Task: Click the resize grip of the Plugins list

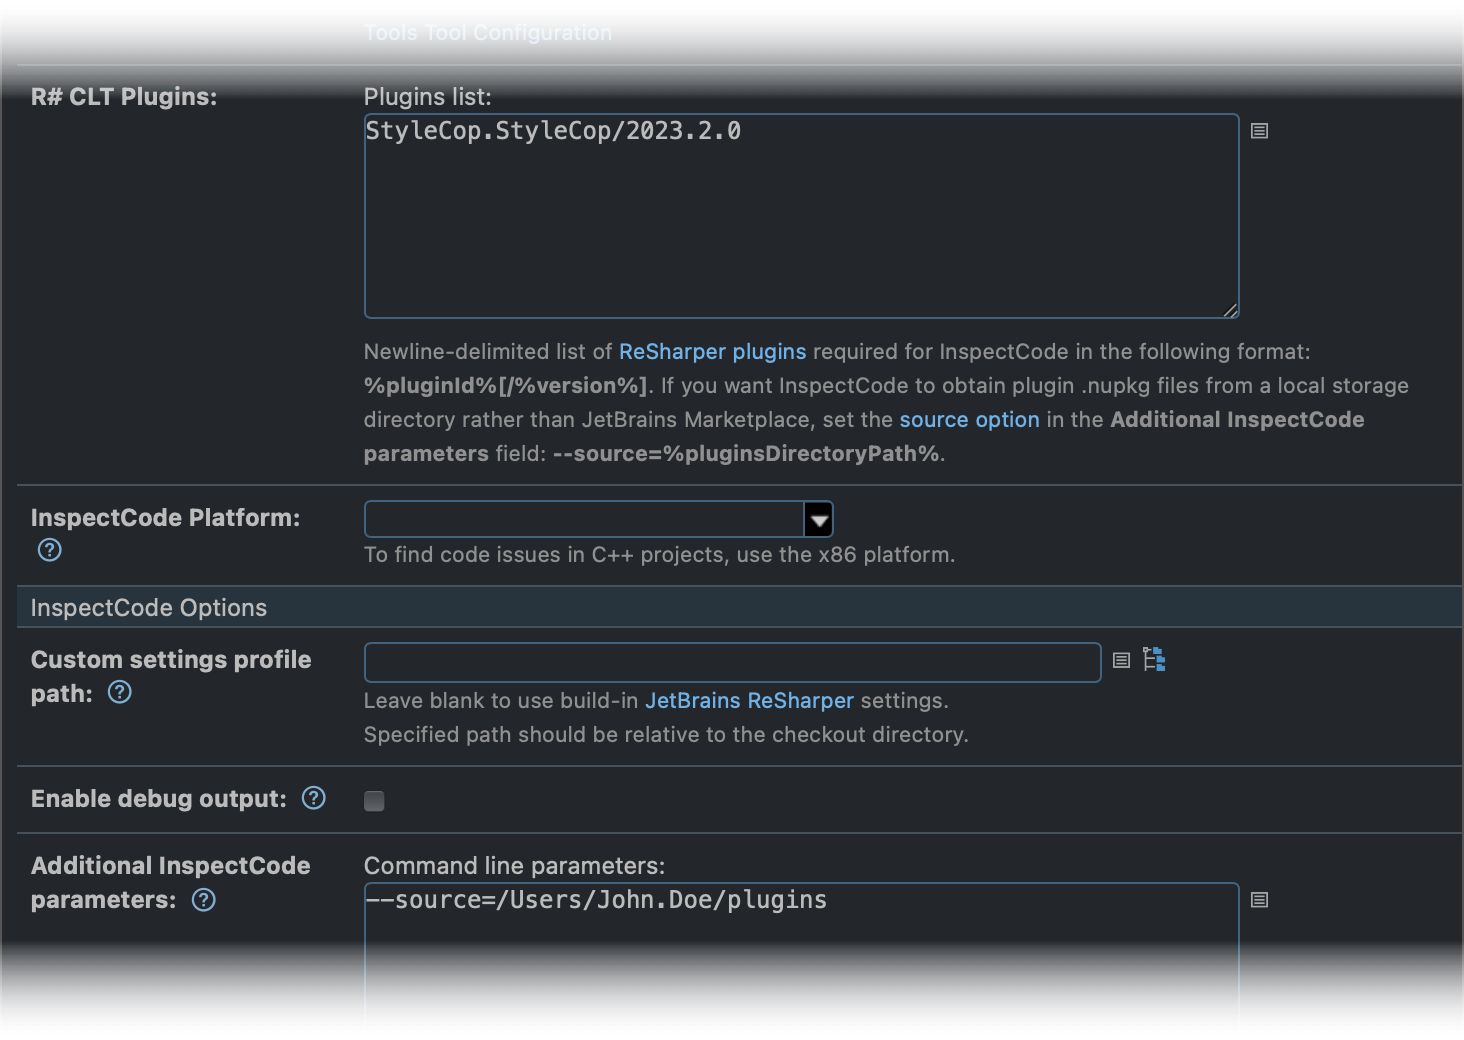Action: [x=1231, y=311]
